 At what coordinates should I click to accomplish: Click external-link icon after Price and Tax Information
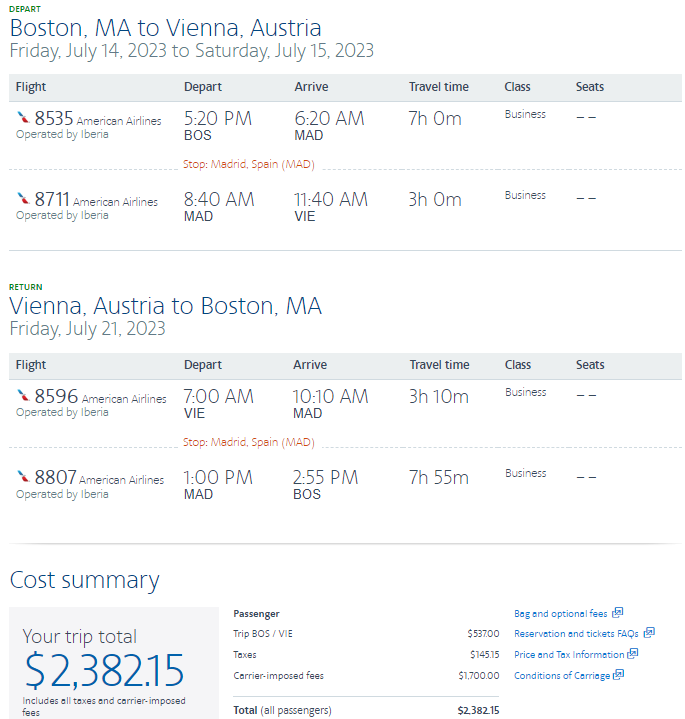(632, 654)
